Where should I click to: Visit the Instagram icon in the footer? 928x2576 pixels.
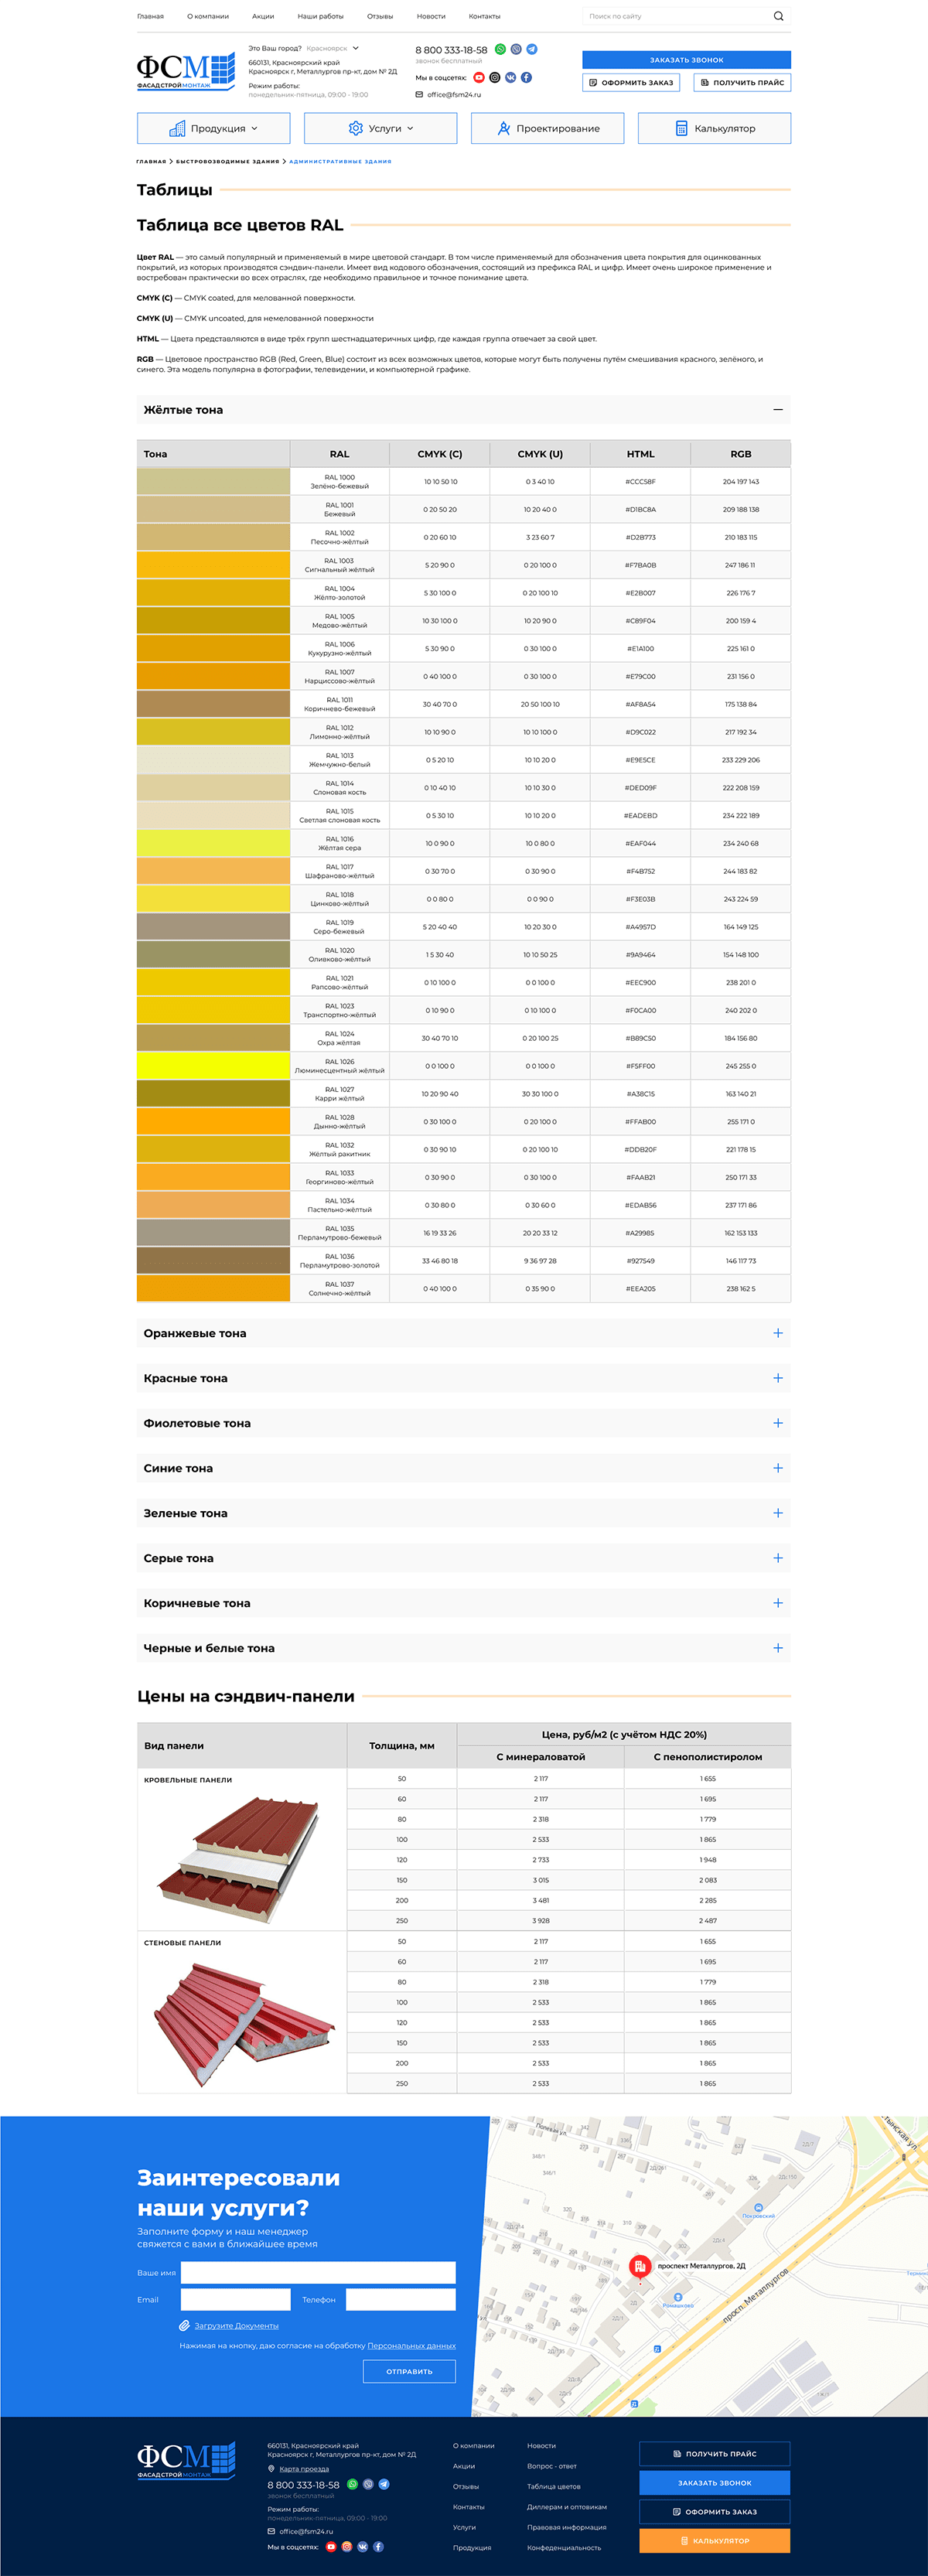coord(347,2546)
